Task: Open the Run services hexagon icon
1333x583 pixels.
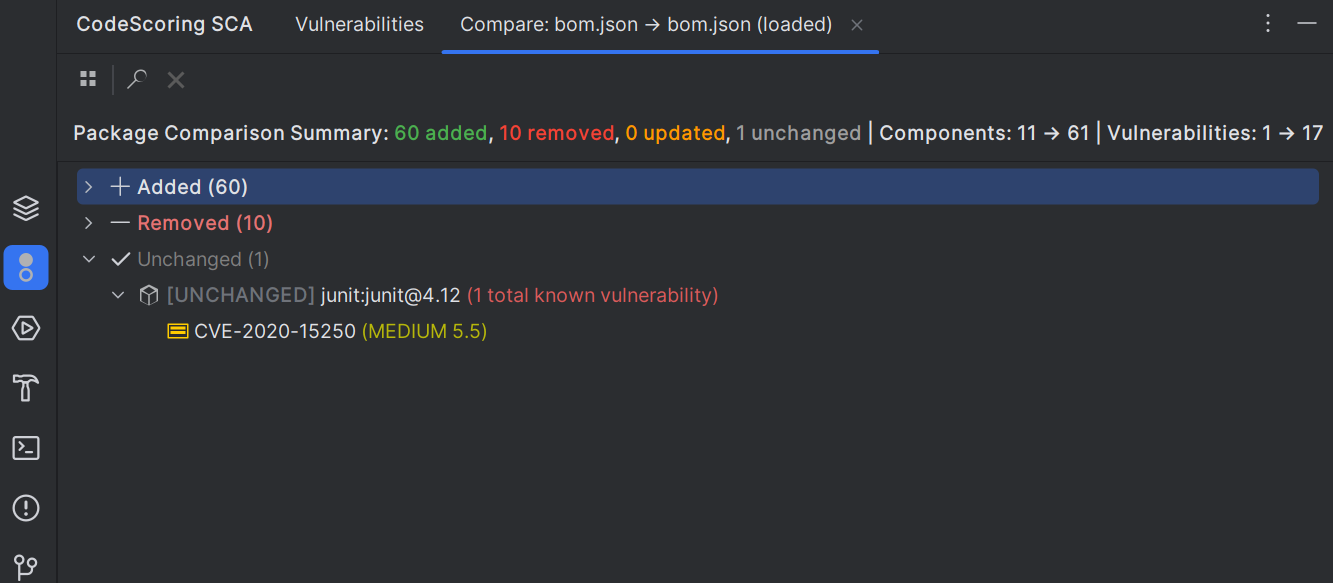Action: point(26,328)
